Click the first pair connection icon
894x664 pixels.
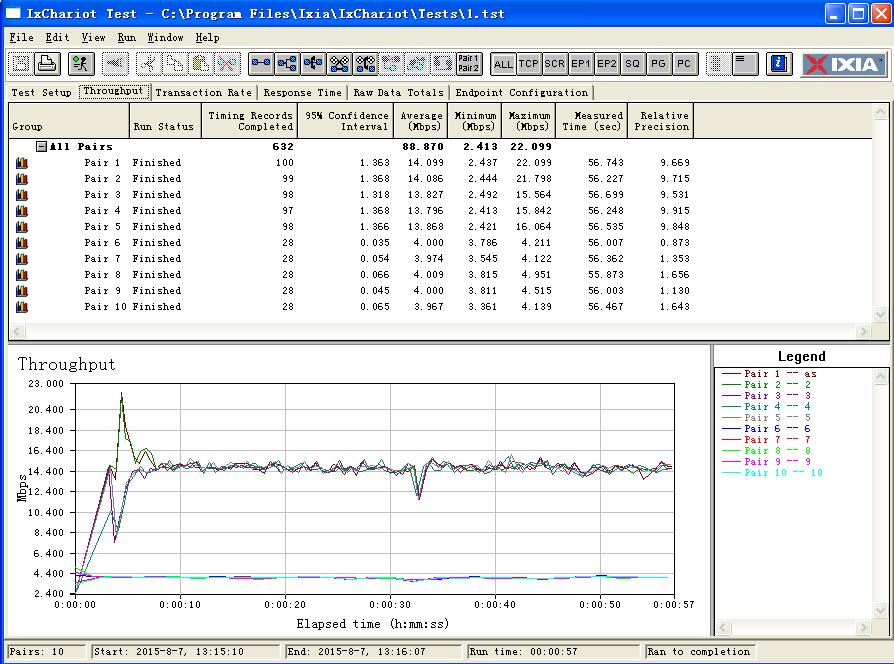[x=261, y=64]
